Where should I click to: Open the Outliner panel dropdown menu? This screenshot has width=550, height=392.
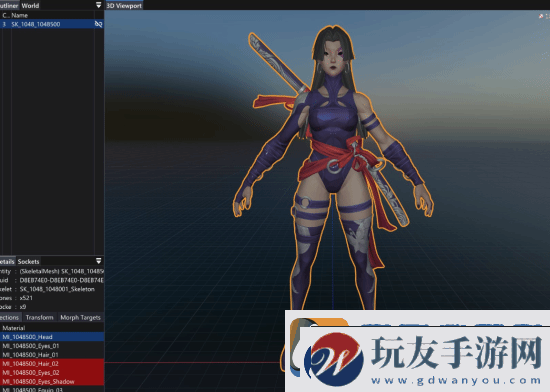pos(99,5)
